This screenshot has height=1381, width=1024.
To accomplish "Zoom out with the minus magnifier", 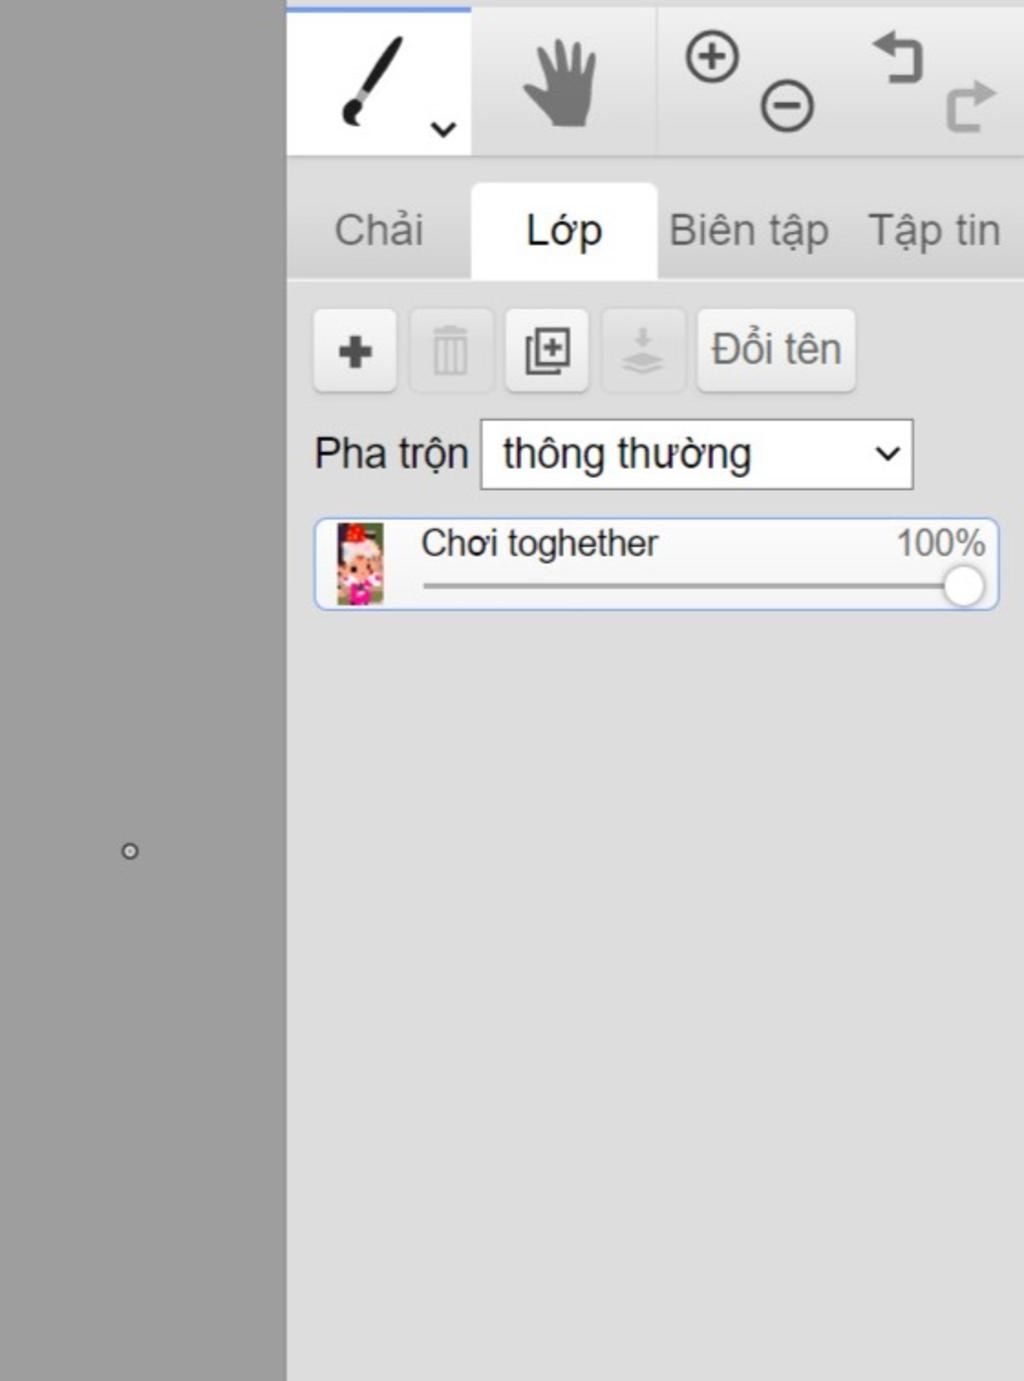I will [787, 106].
